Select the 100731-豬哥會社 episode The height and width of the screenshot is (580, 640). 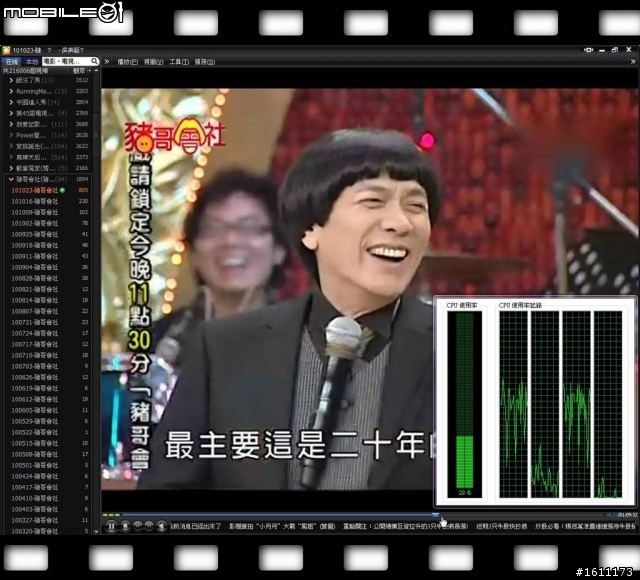35,322
